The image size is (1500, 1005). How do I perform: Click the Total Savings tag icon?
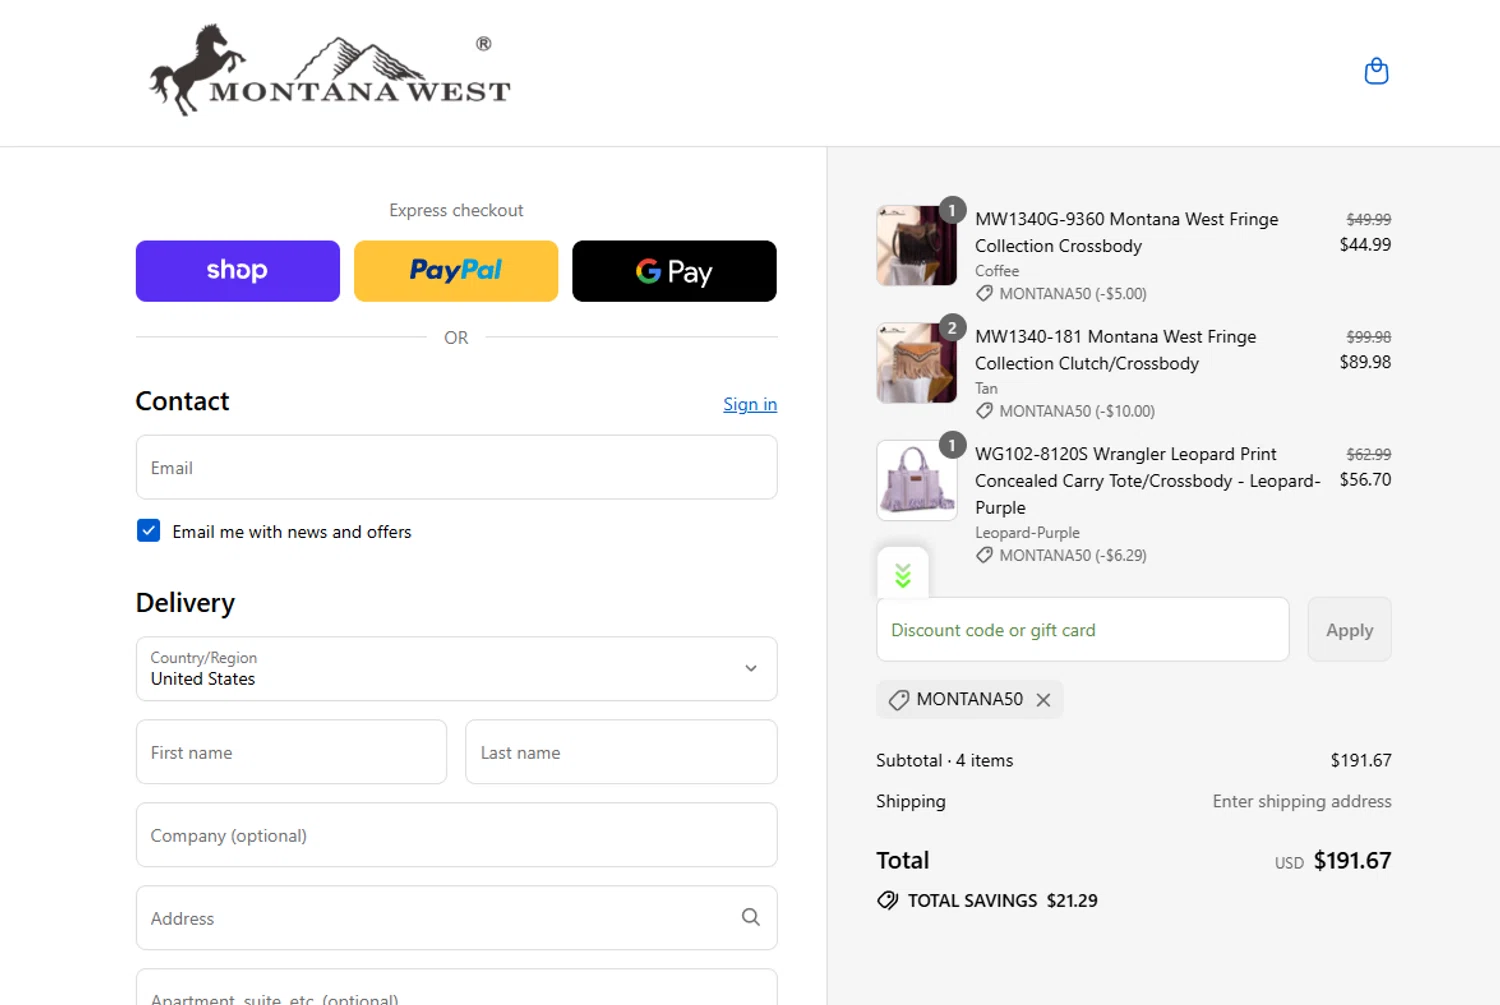click(x=887, y=900)
